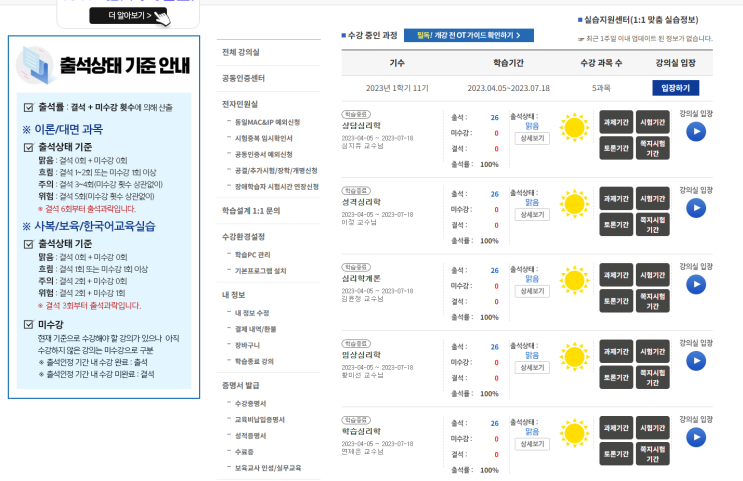Viewport: 743px width, 481px height.
Task: Select 학습종료 강의 submenu link
Action: pos(254,361)
